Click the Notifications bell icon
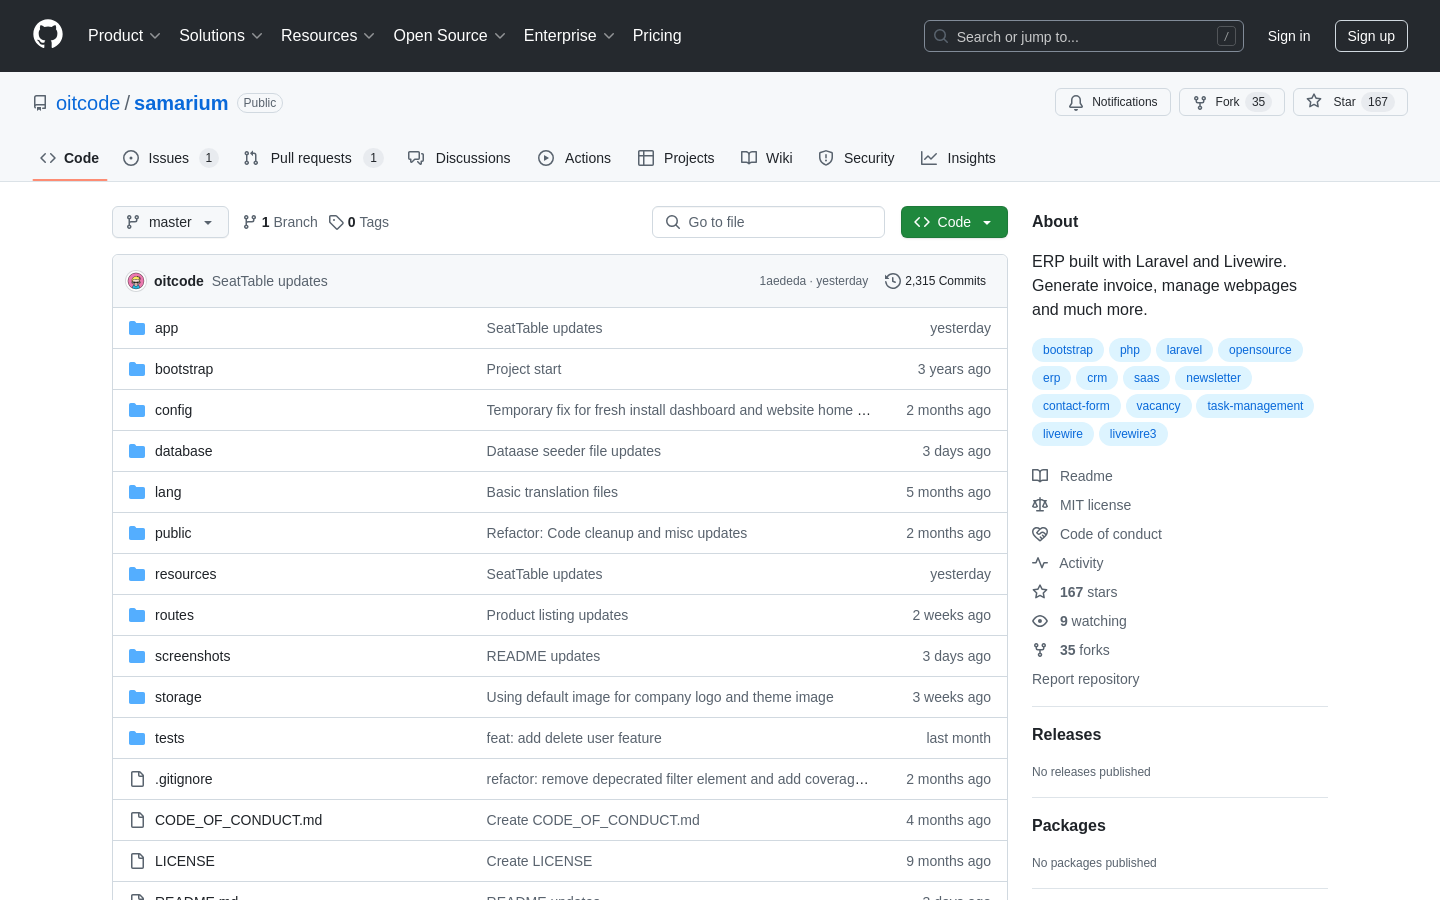 pos(1076,102)
